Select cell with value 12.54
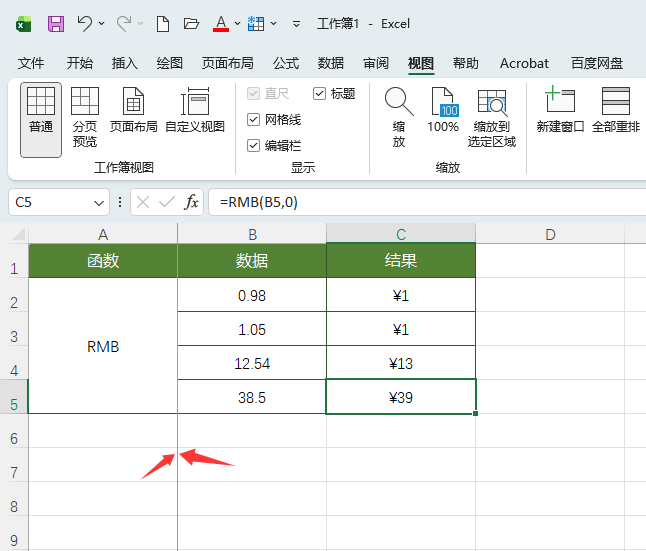646x551 pixels. [252, 363]
